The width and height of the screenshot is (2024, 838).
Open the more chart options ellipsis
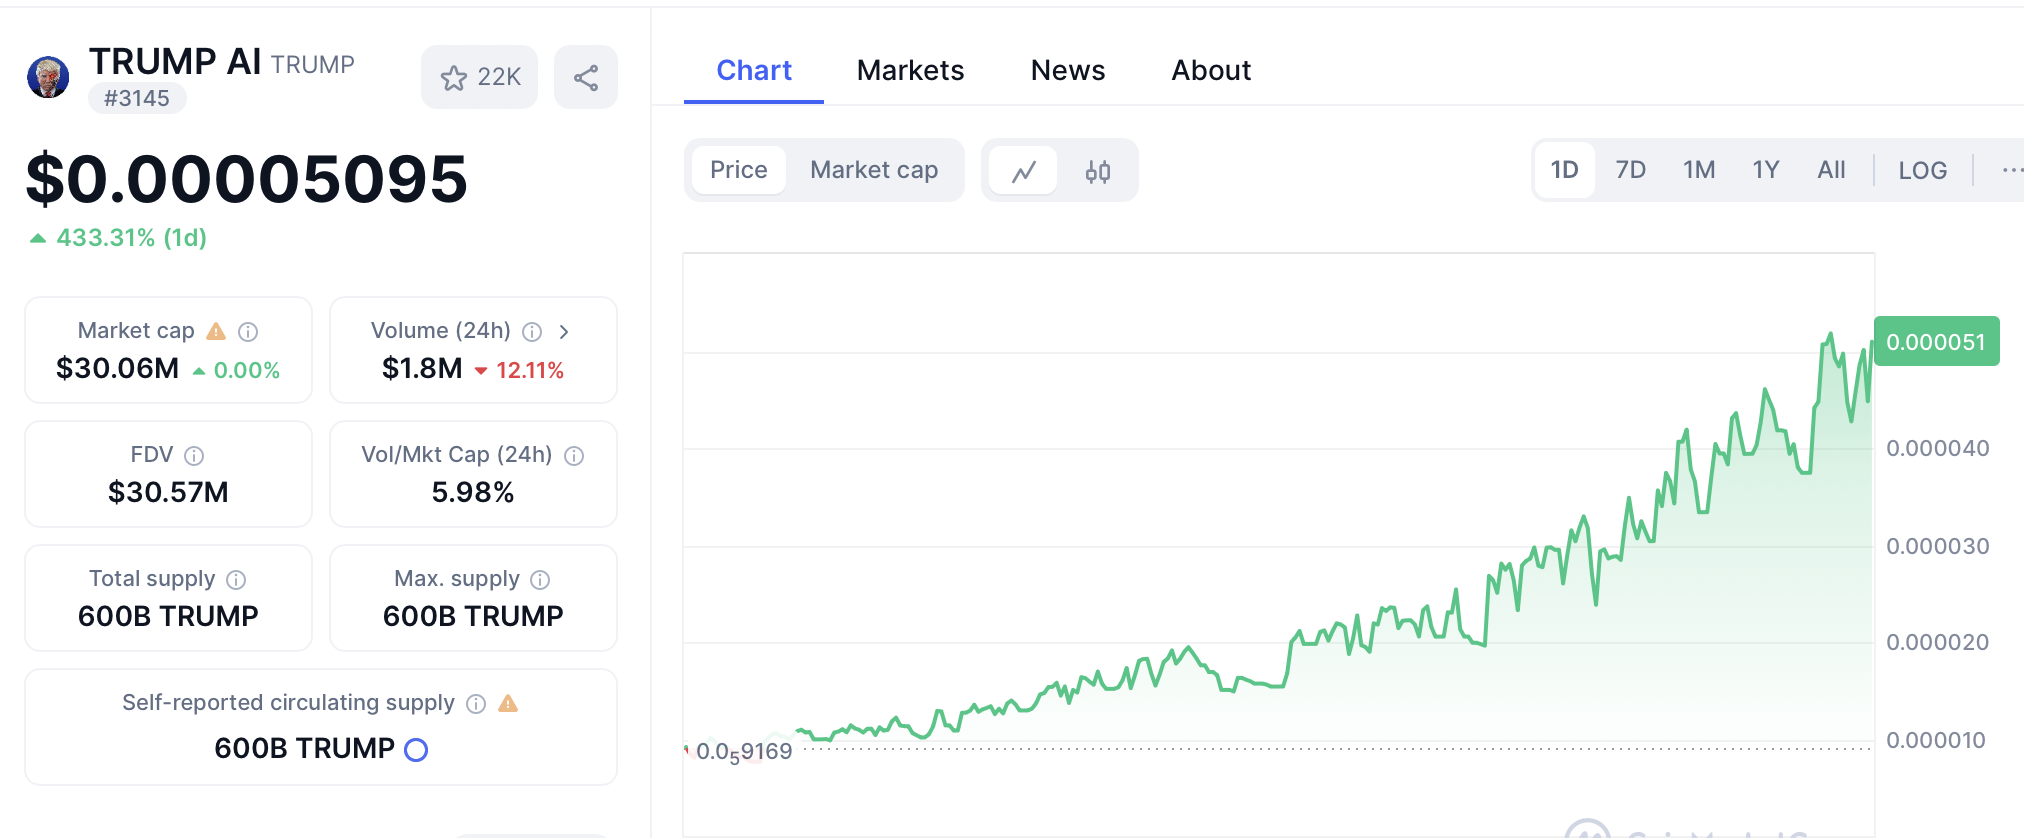[2012, 170]
